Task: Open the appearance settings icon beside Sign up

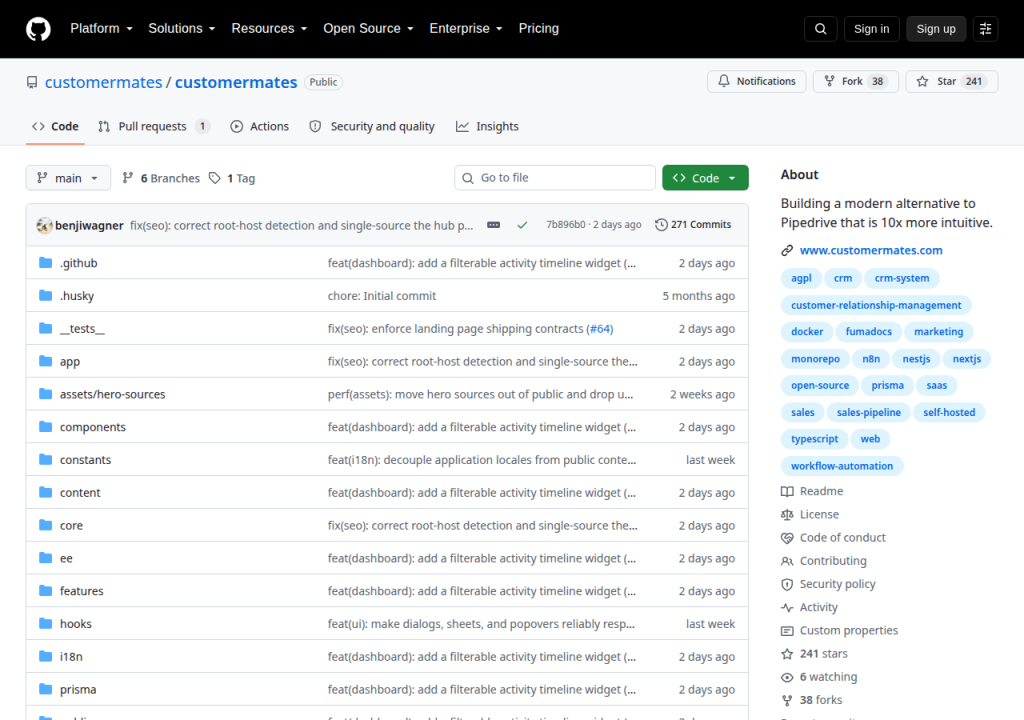Action: [x=985, y=29]
